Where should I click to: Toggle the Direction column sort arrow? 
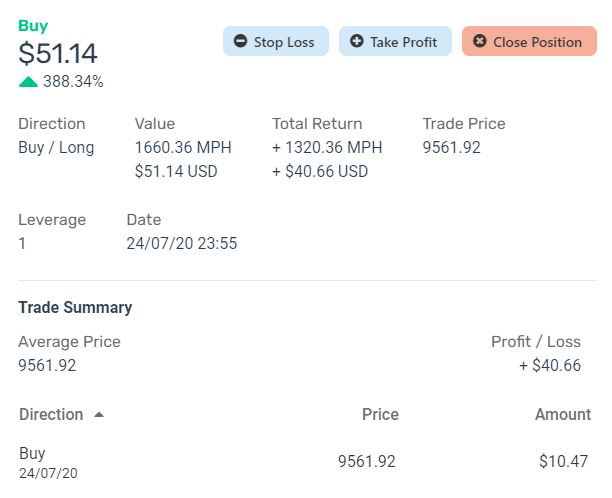[99, 414]
